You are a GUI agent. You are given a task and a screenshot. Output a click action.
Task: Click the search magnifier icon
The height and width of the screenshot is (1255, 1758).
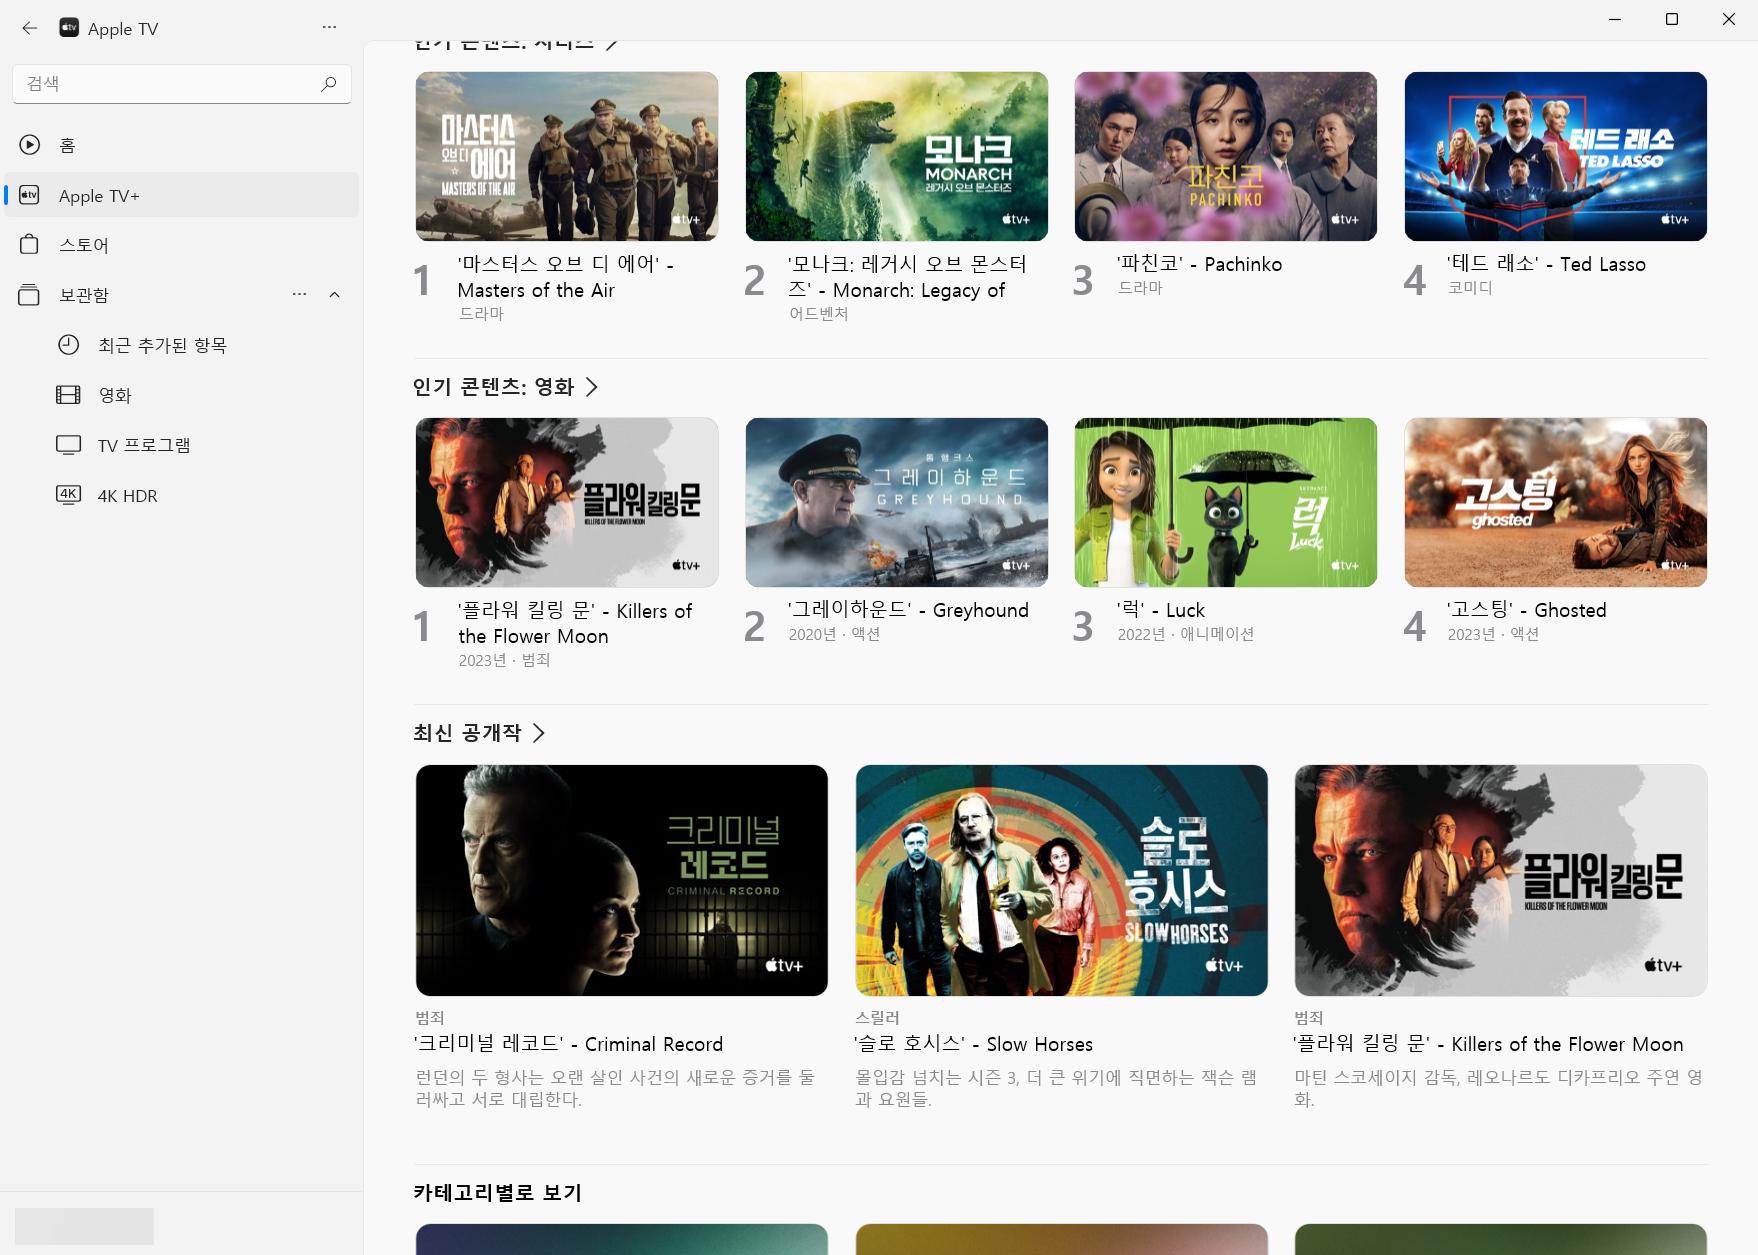[x=328, y=84]
